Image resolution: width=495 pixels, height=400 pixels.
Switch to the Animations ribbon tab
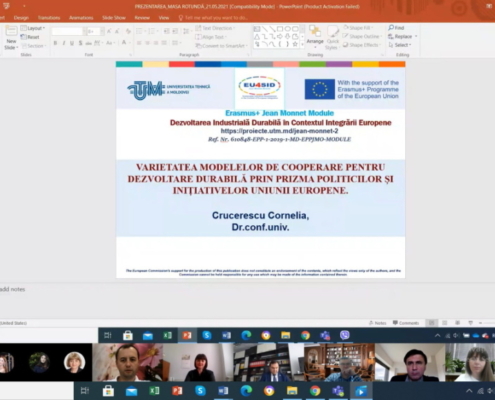(x=81, y=18)
